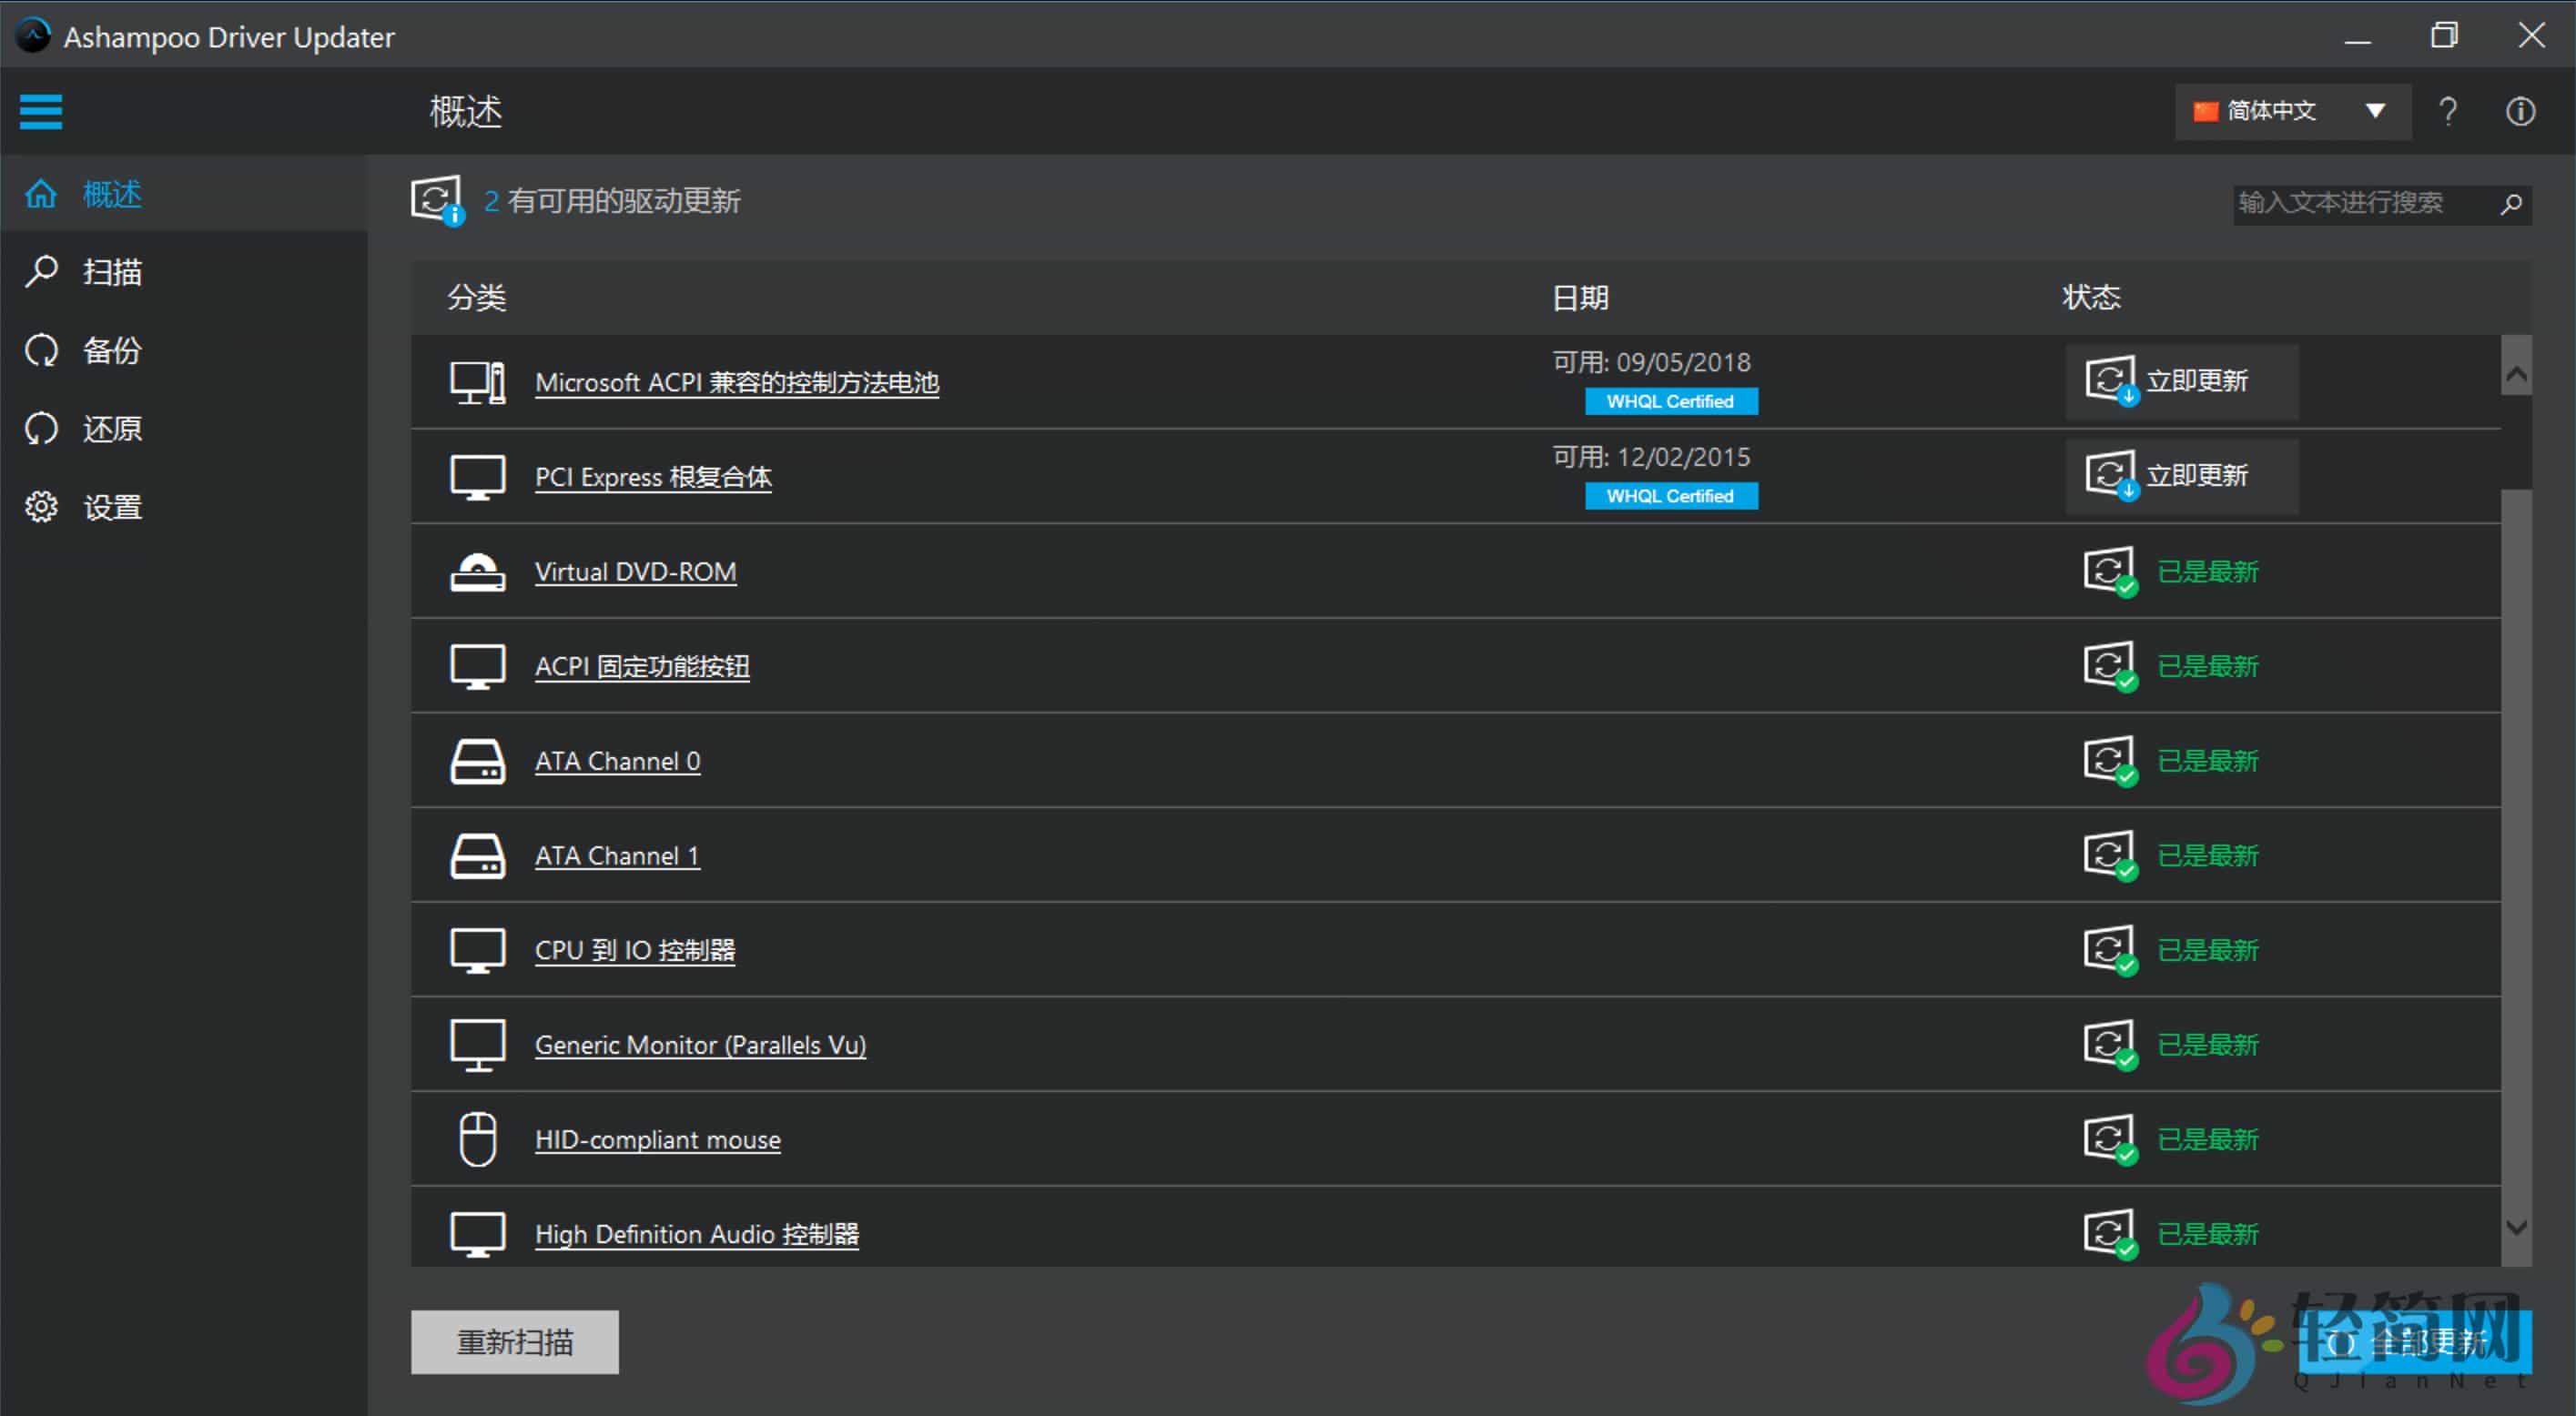Click the scrollbar up arrow
Image resolution: width=2576 pixels, height=1416 pixels.
pos(2516,372)
